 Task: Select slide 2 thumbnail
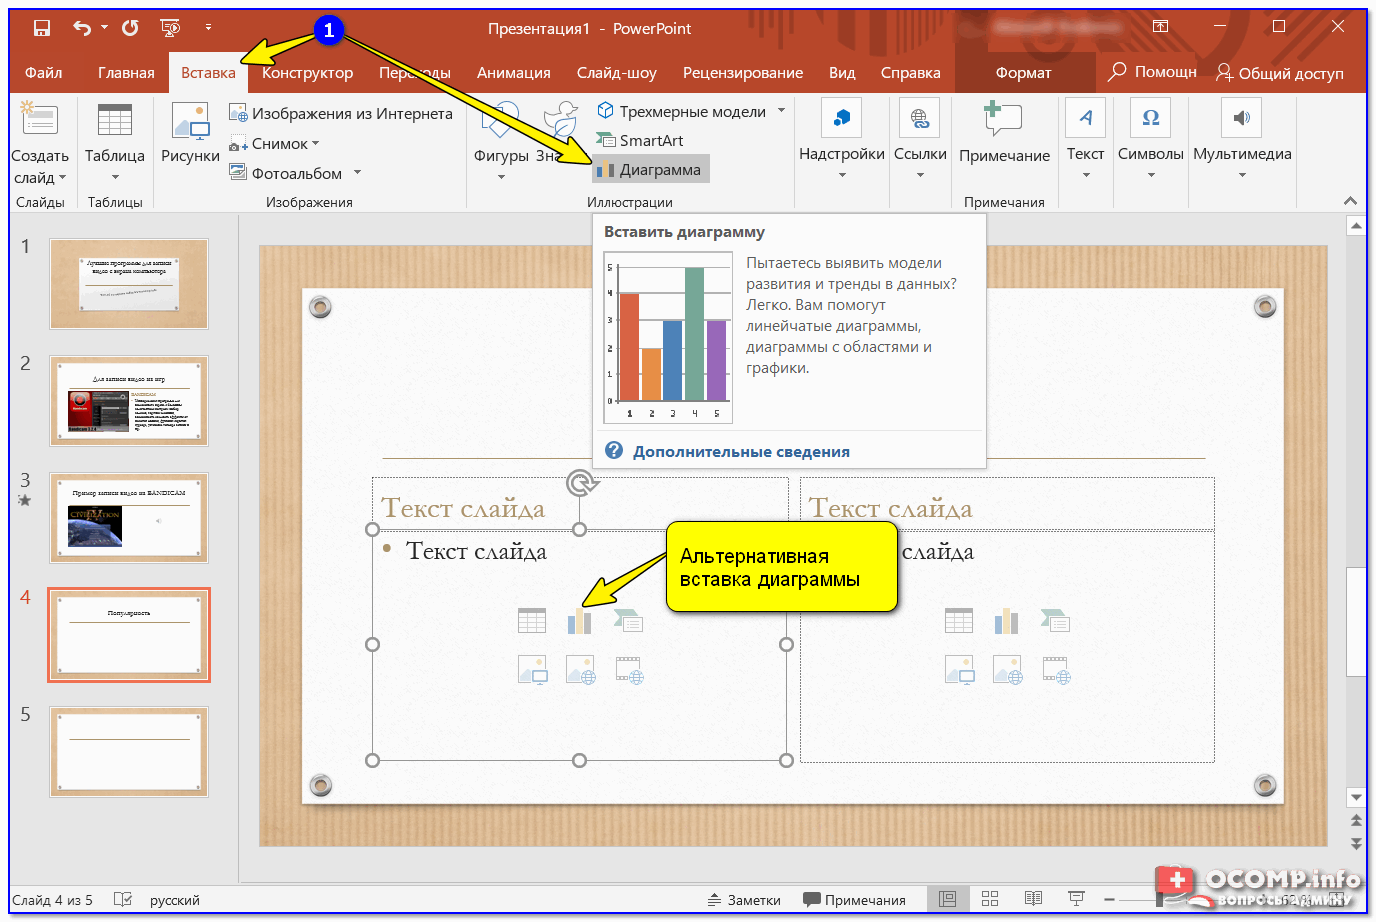(129, 401)
